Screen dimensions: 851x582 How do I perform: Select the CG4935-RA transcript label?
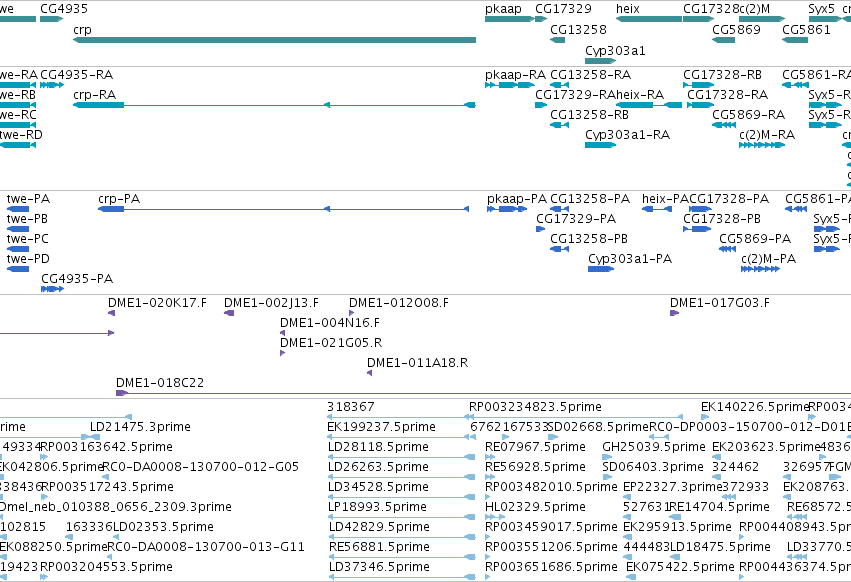point(77,75)
